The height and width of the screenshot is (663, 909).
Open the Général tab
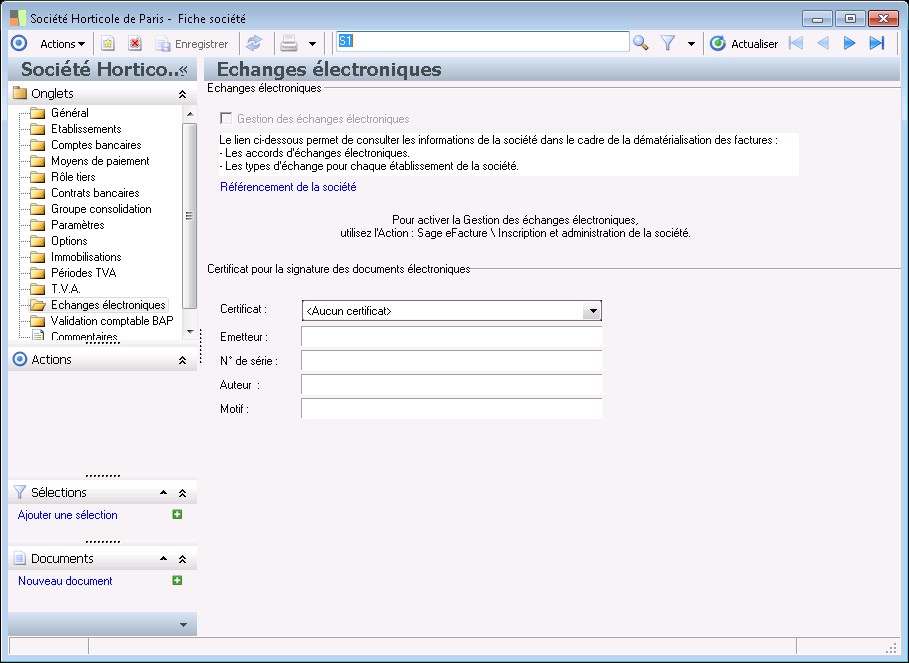pos(70,113)
